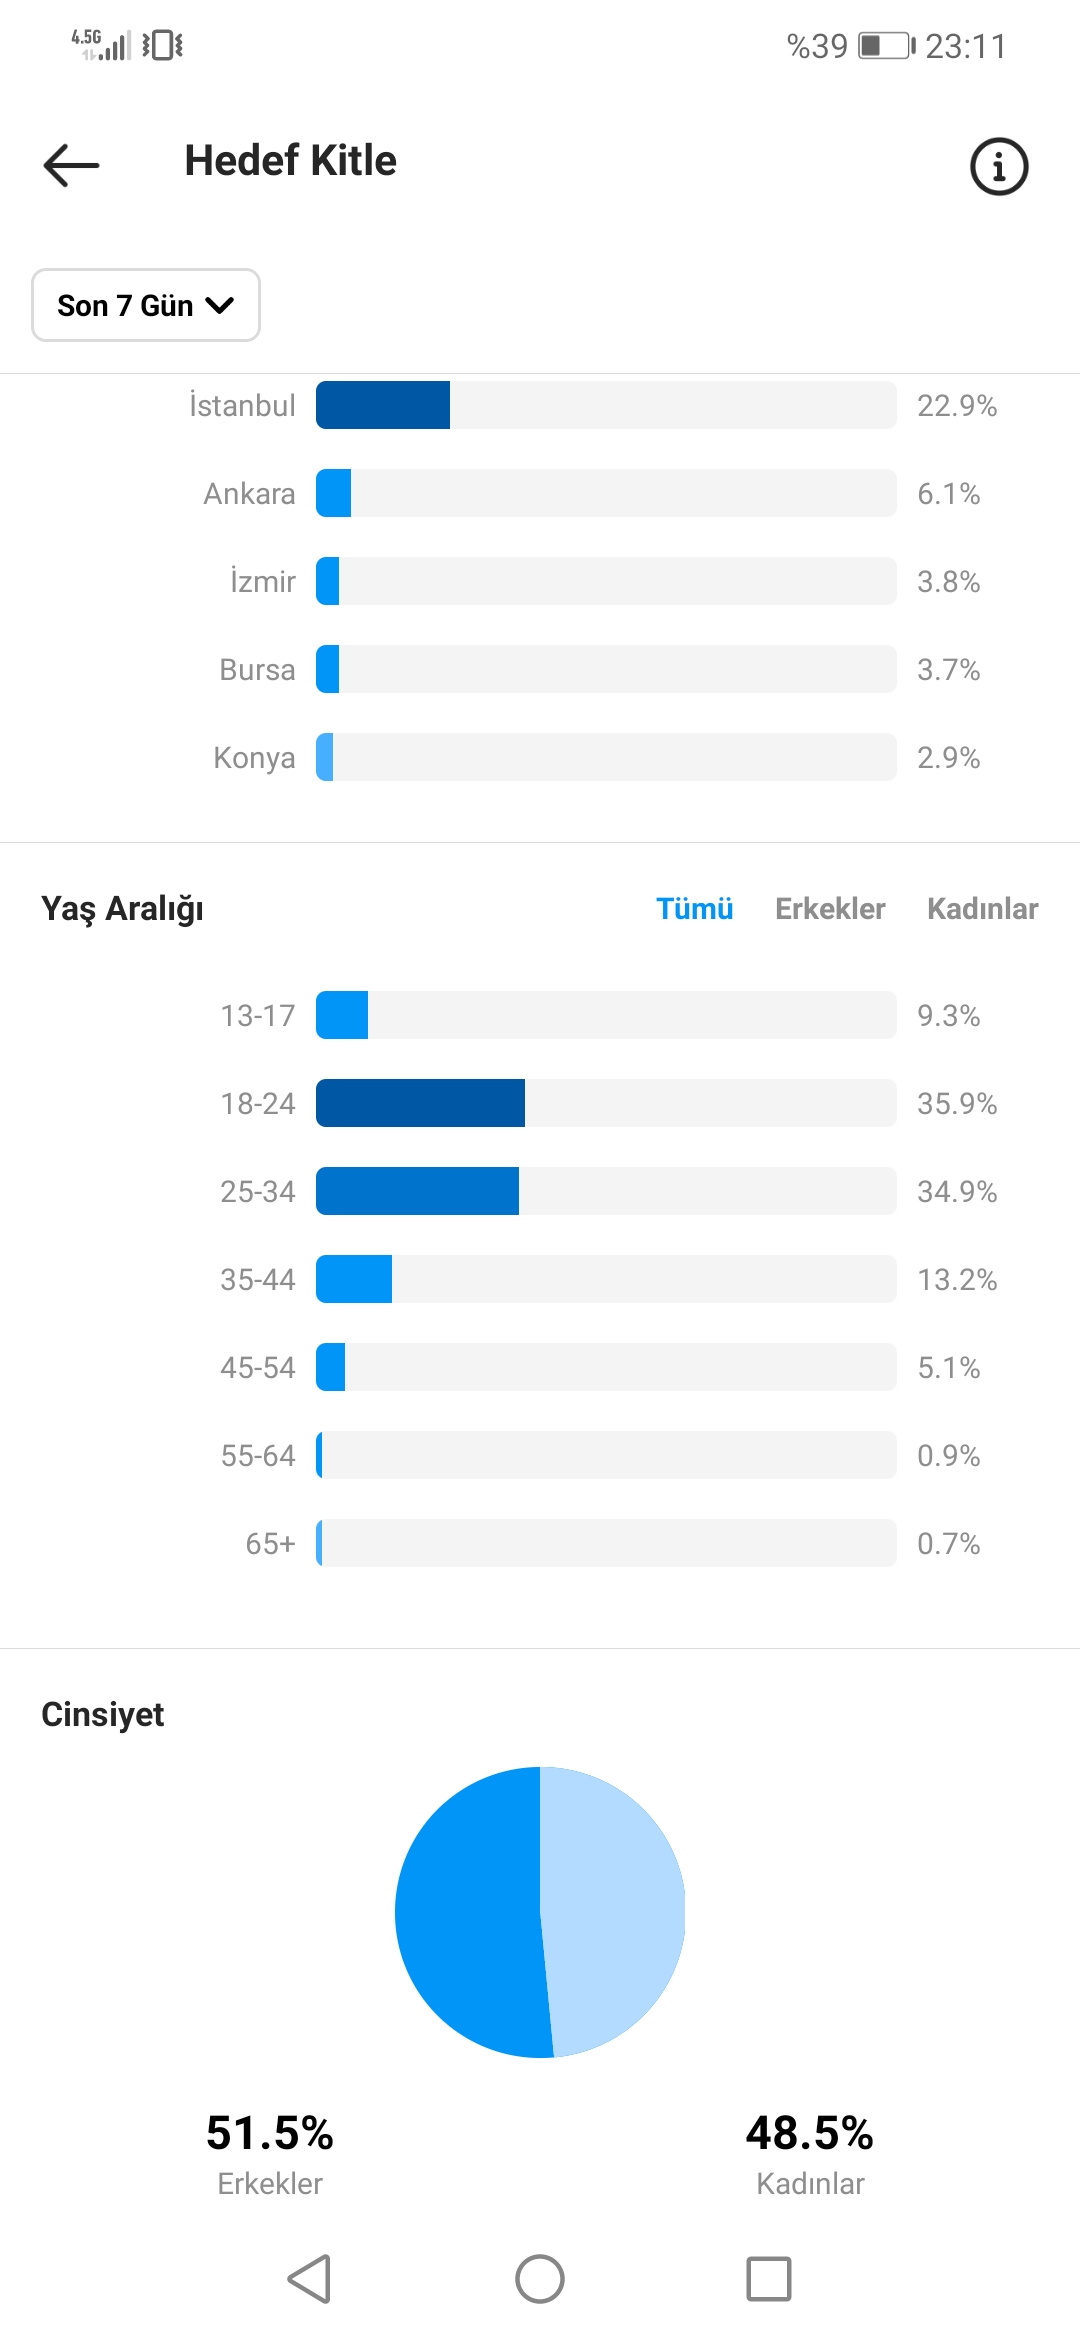Expand the Son 7 Gün dropdown
The height and width of the screenshot is (2340, 1080).
(146, 305)
